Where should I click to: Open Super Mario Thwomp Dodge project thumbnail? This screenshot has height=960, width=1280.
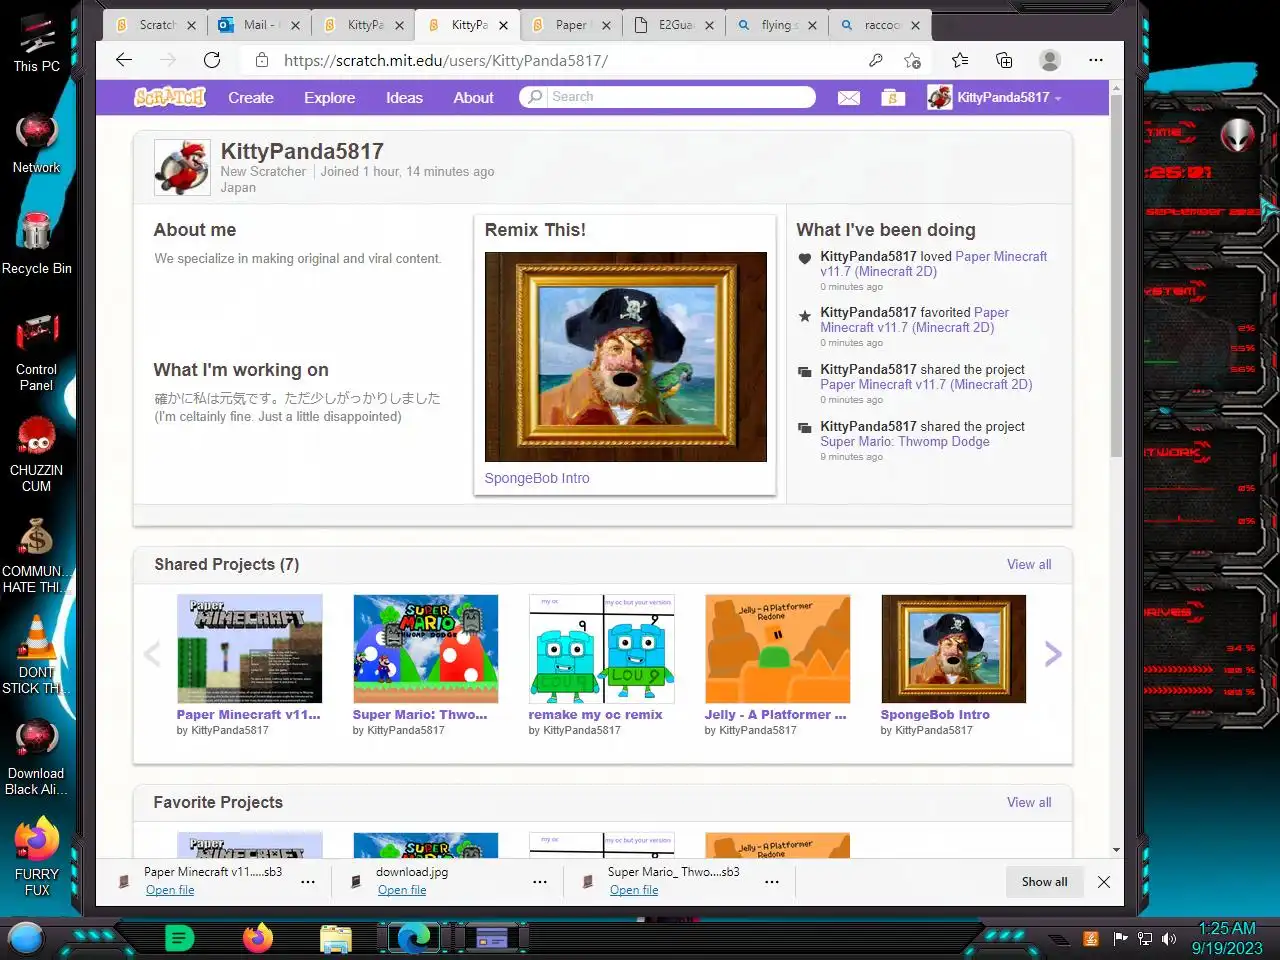pos(425,649)
